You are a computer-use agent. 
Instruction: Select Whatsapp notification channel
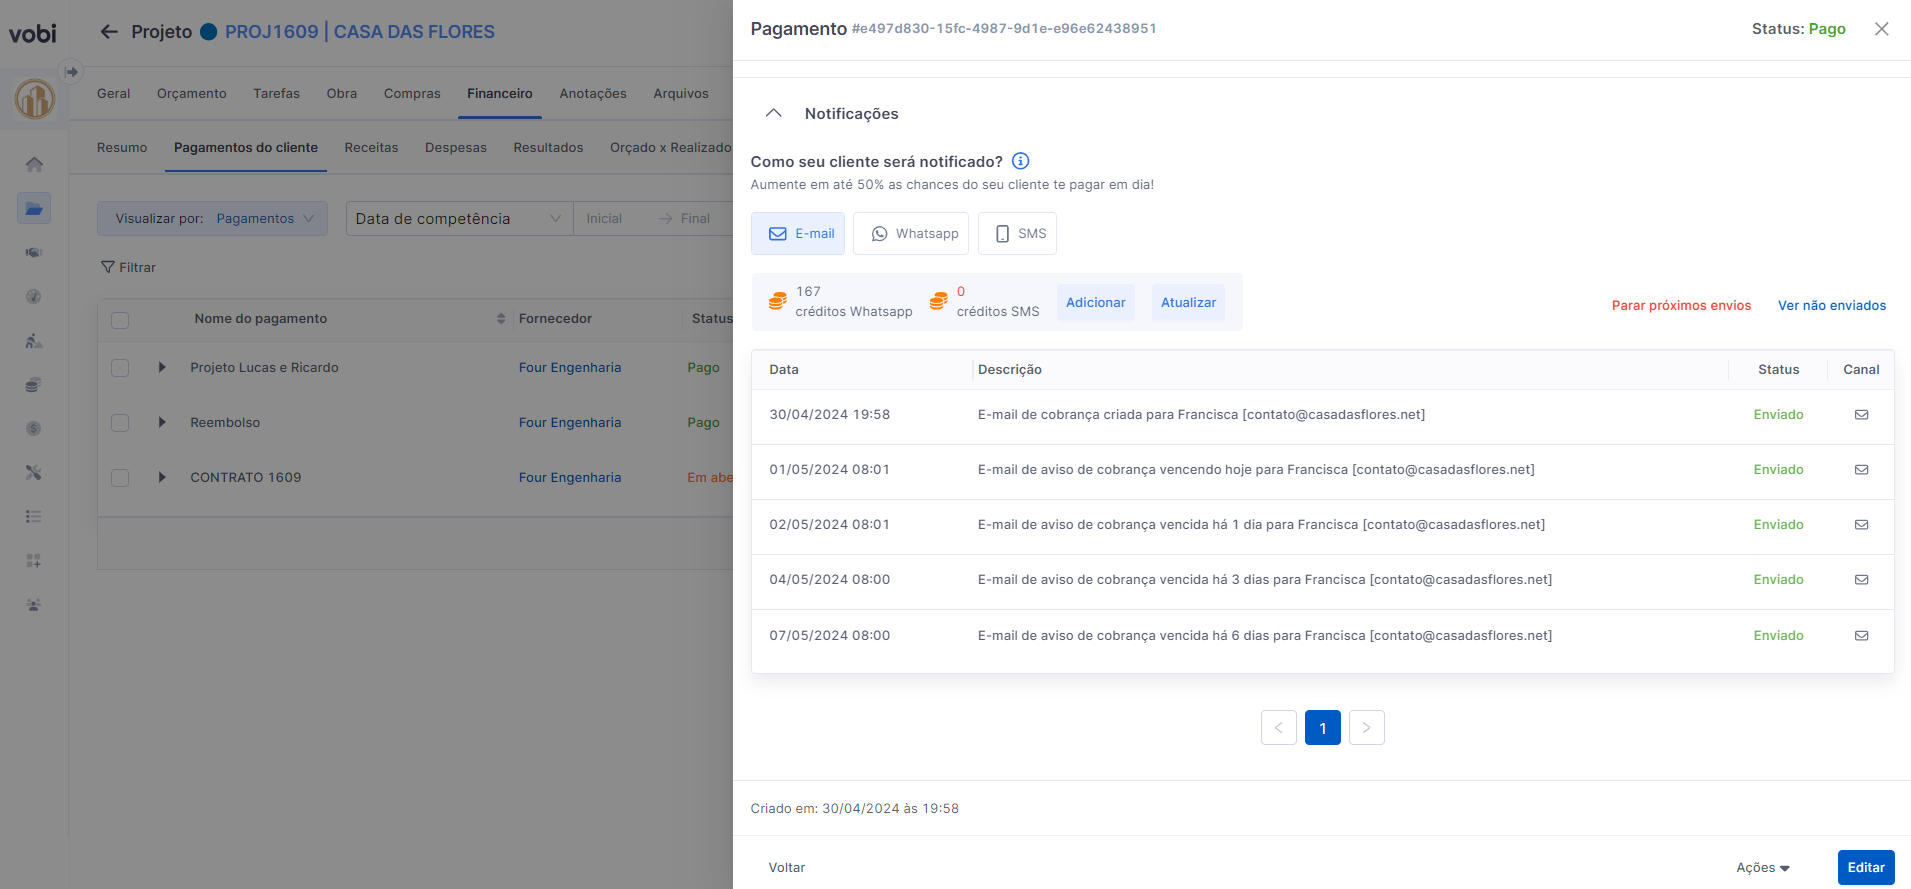coord(911,233)
